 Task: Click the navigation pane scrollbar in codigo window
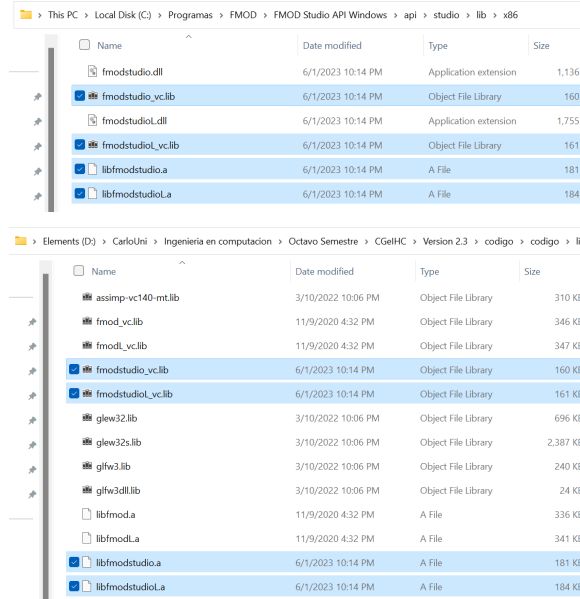(x=45, y=435)
